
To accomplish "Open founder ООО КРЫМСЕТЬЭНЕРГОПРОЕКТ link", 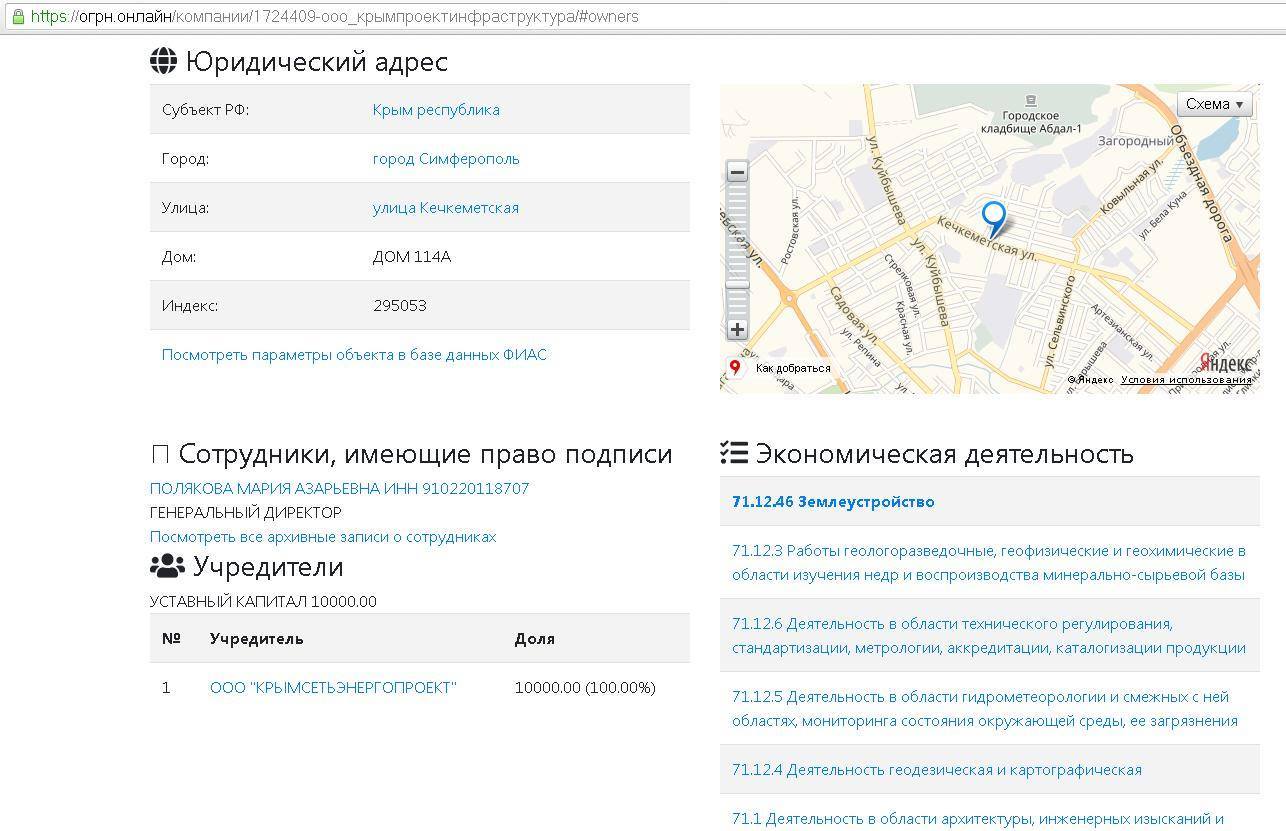I will (333, 688).
